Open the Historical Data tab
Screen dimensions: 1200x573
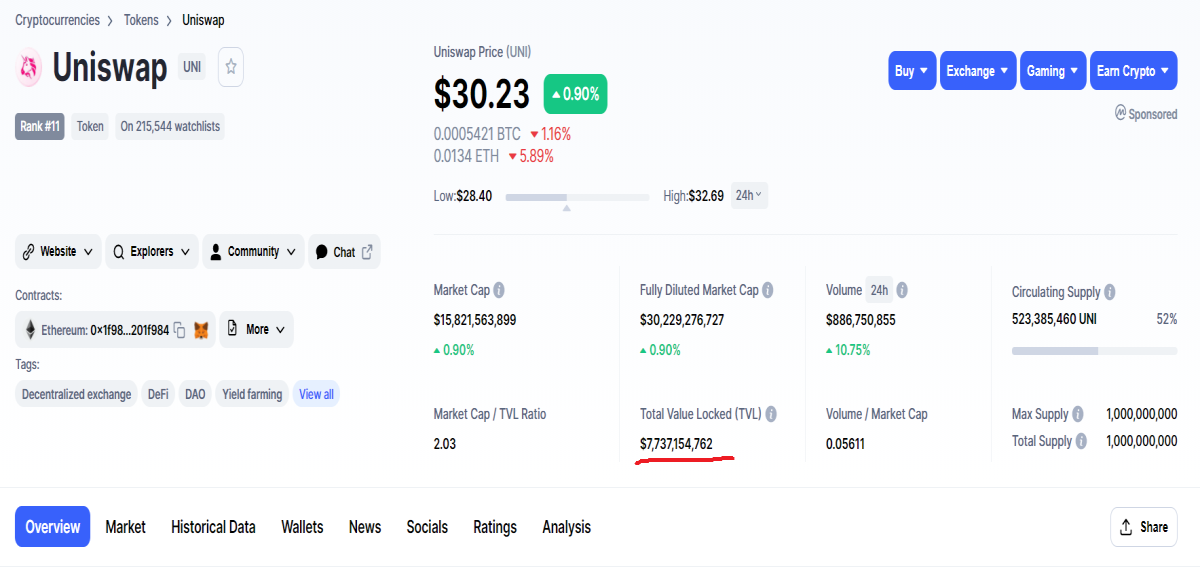[213, 527]
